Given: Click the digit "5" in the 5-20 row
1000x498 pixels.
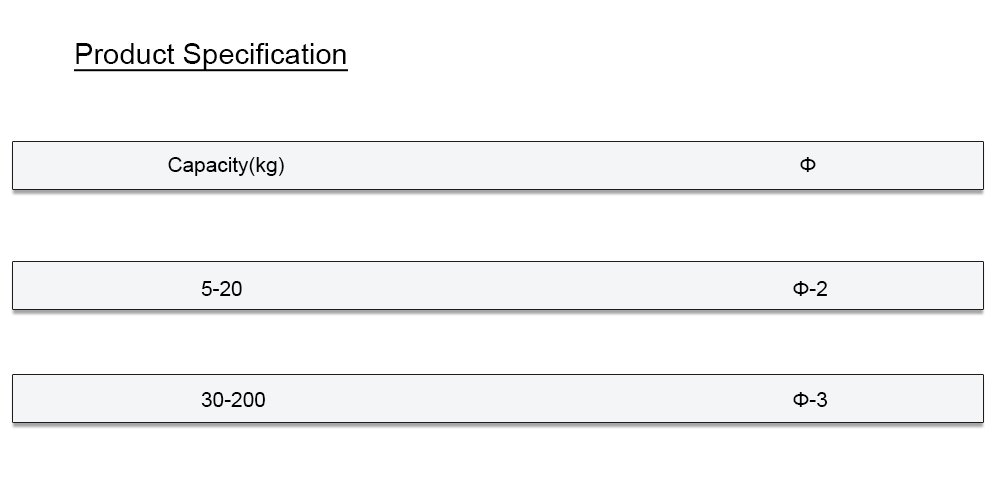Looking at the screenshot, I should click(x=206, y=290).
